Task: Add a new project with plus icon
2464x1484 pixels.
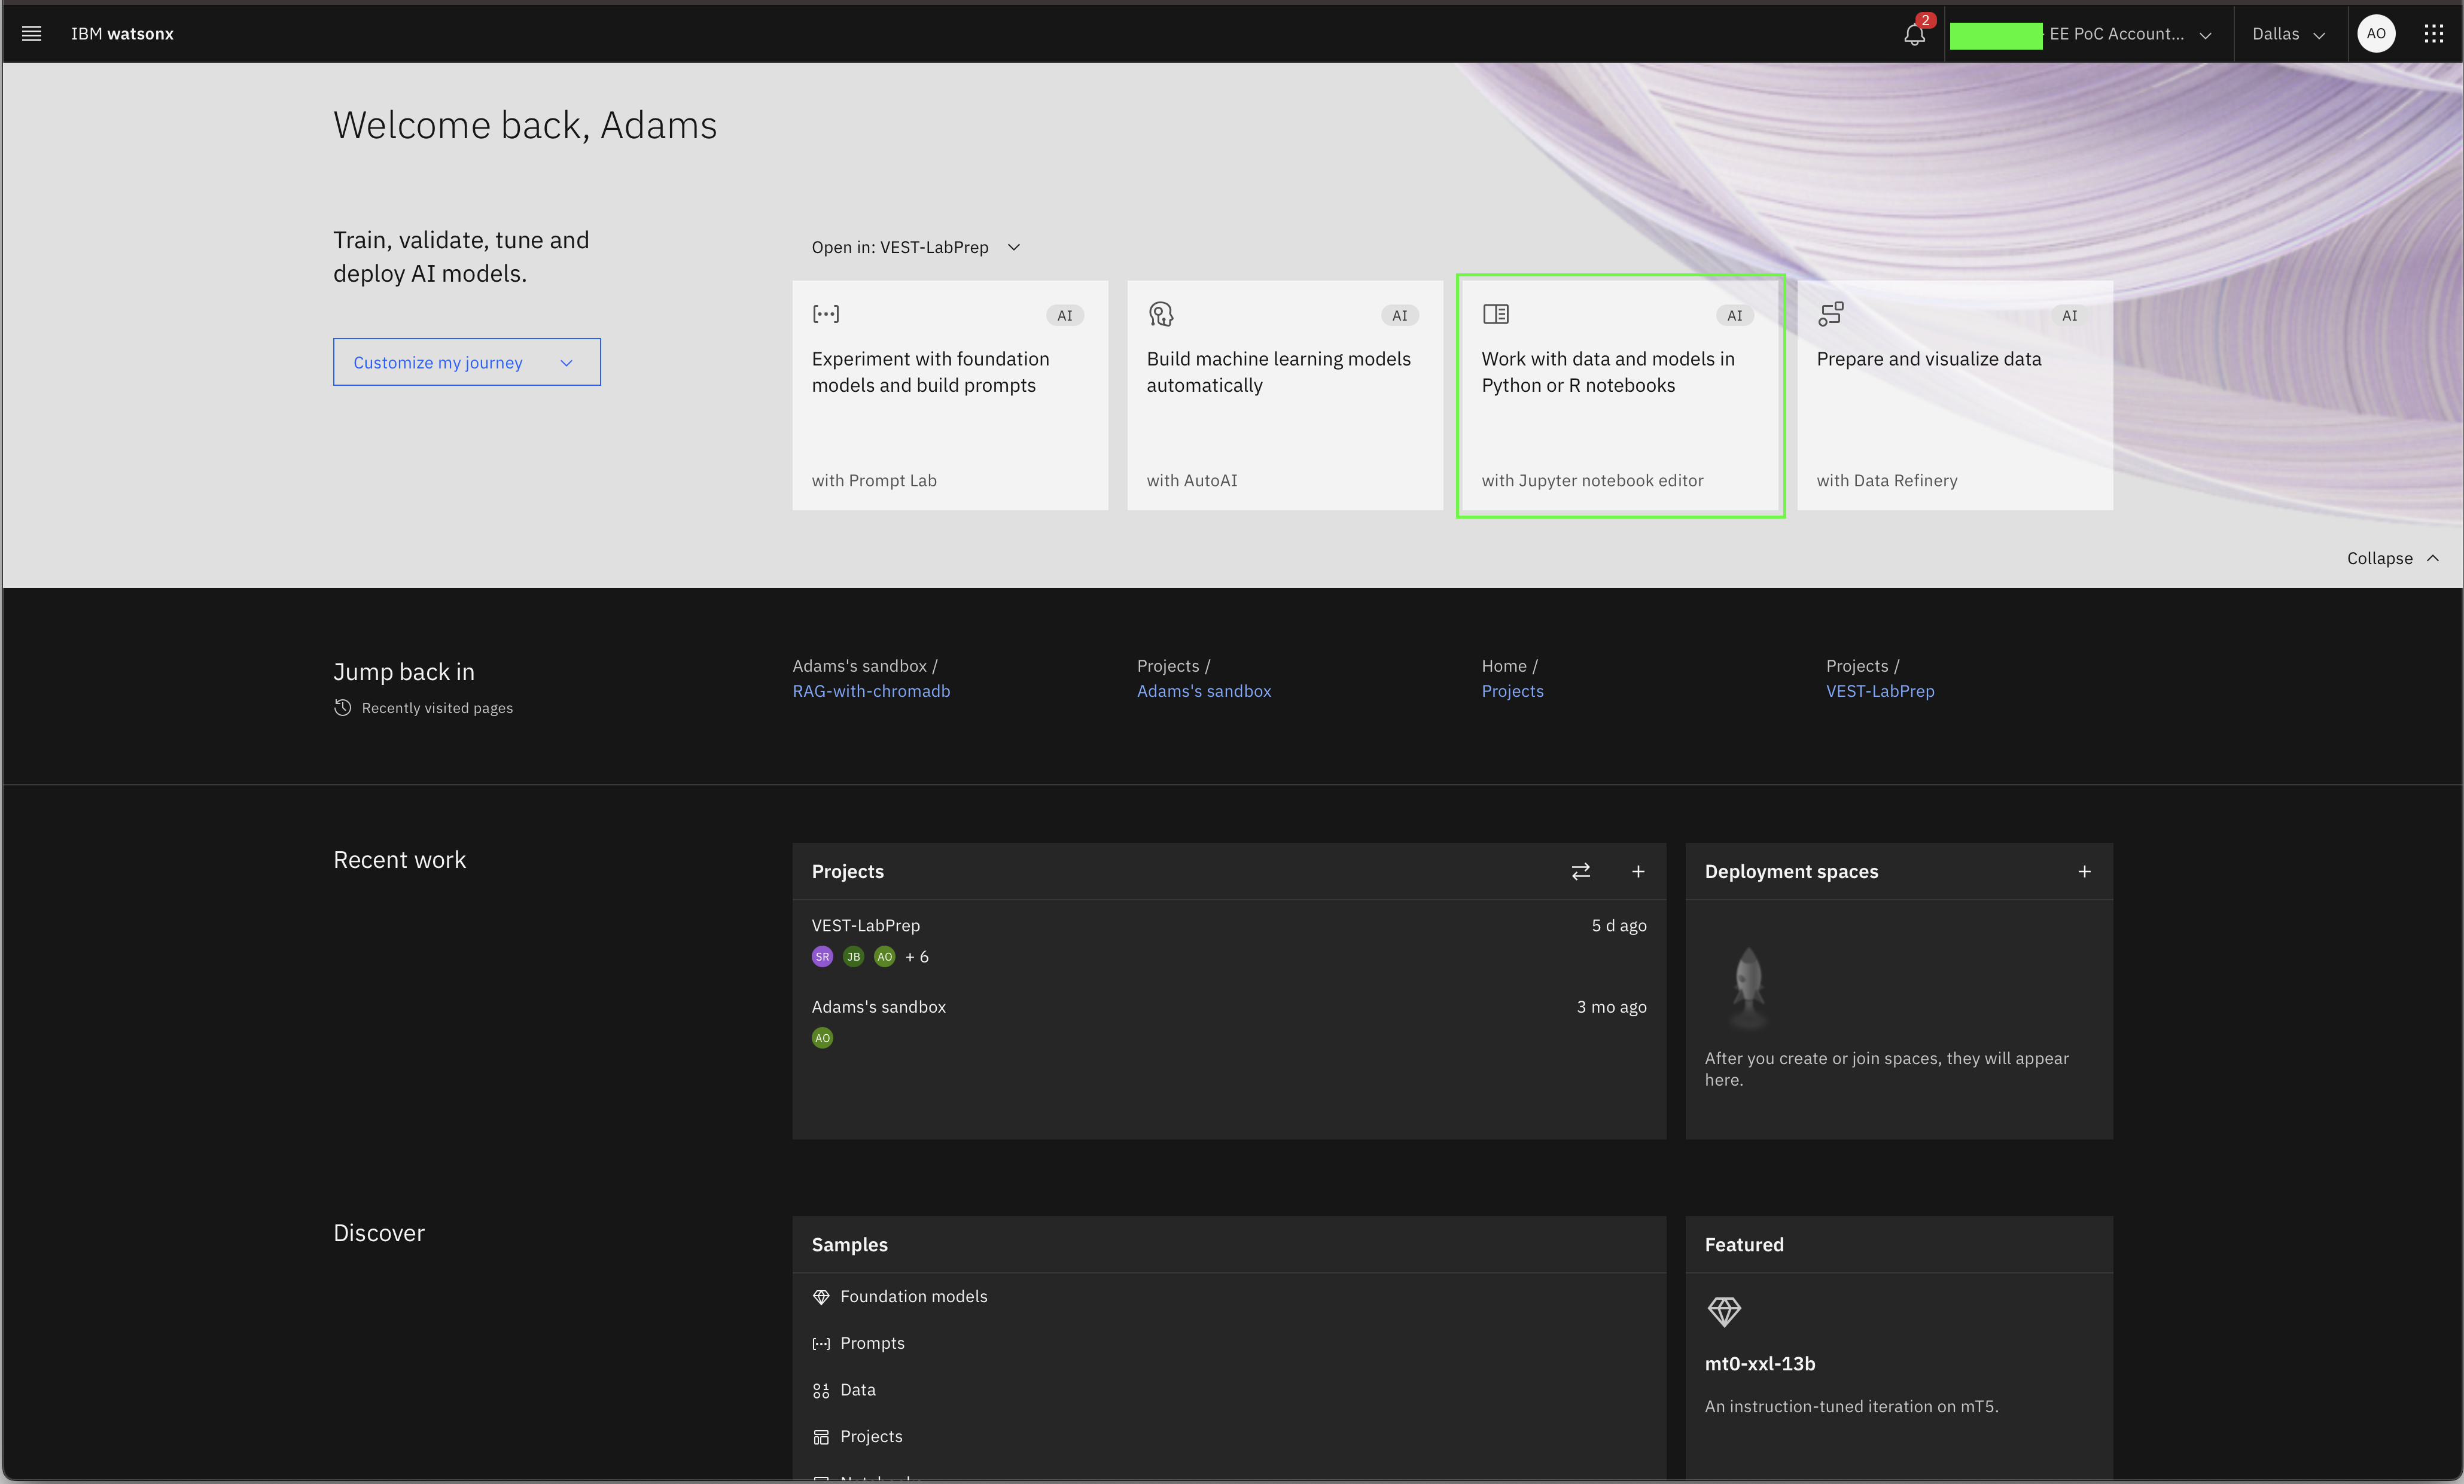Action: [x=1638, y=871]
